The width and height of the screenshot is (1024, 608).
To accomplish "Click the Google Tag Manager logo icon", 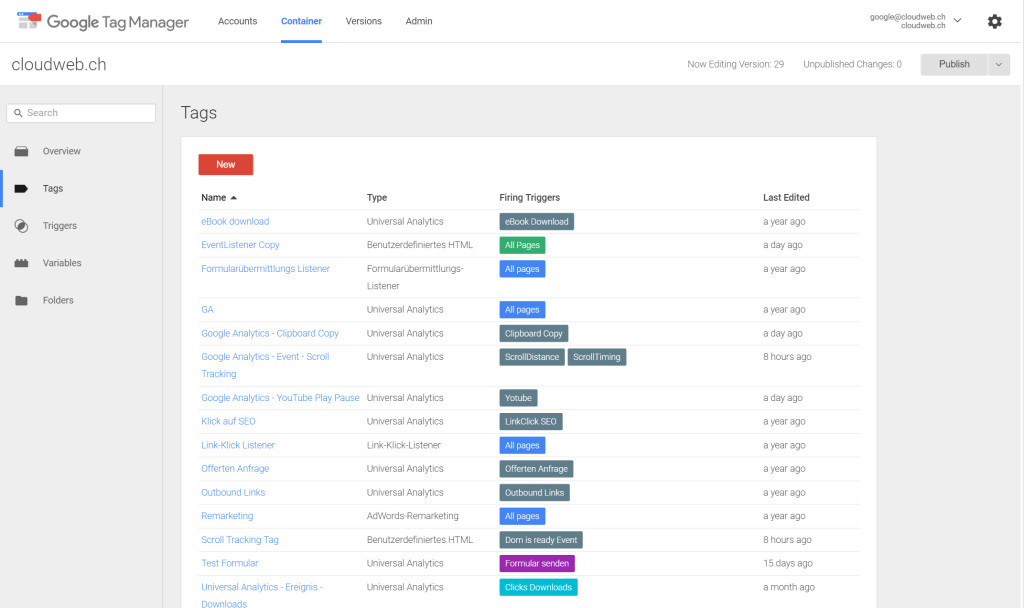I will [x=29, y=21].
